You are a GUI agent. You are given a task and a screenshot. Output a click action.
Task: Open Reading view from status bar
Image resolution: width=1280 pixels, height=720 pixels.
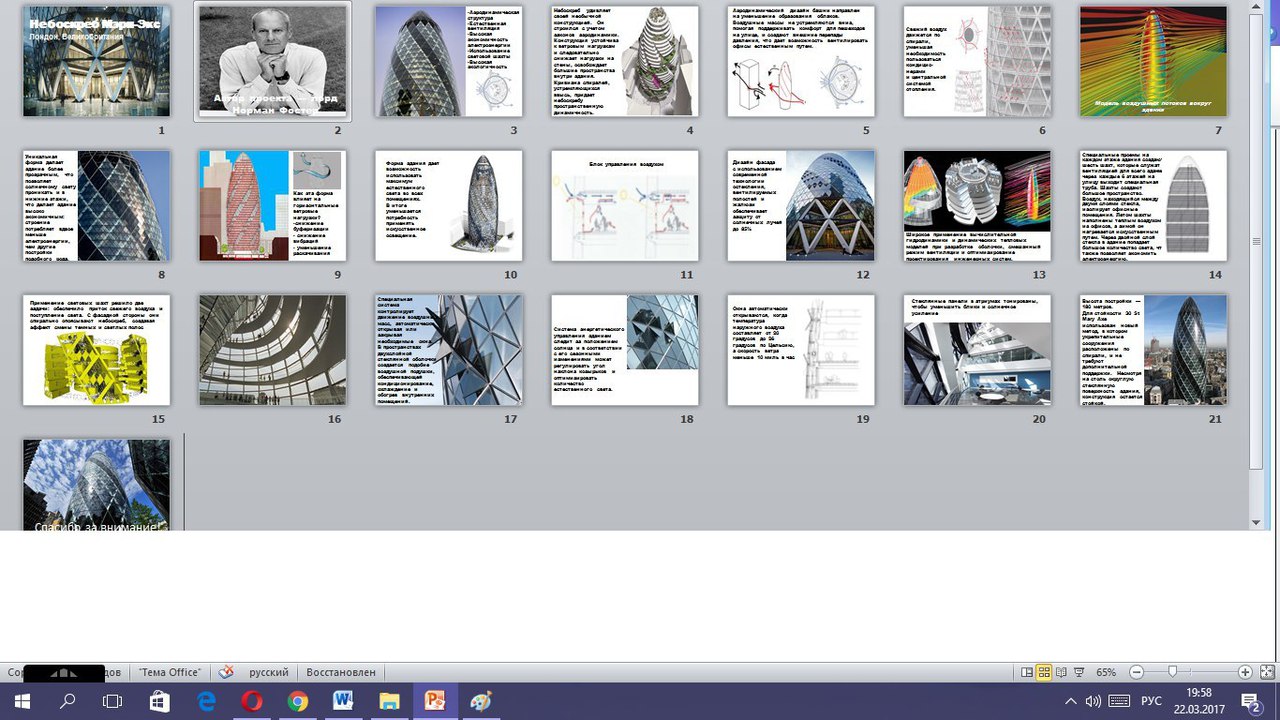coord(1060,673)
